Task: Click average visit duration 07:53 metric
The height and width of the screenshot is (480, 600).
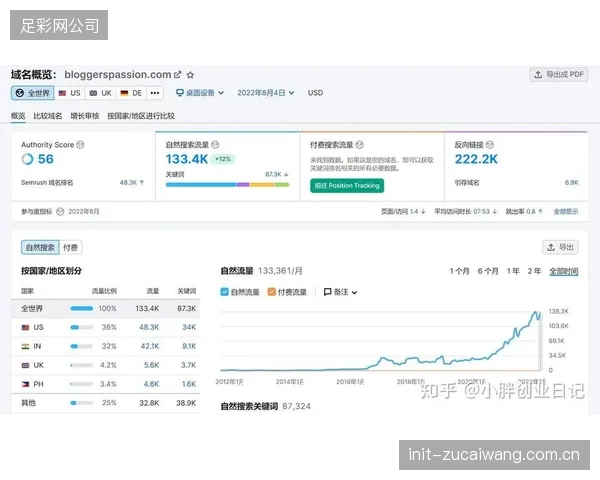Action: pyautogui.click(x=465, y=212)
